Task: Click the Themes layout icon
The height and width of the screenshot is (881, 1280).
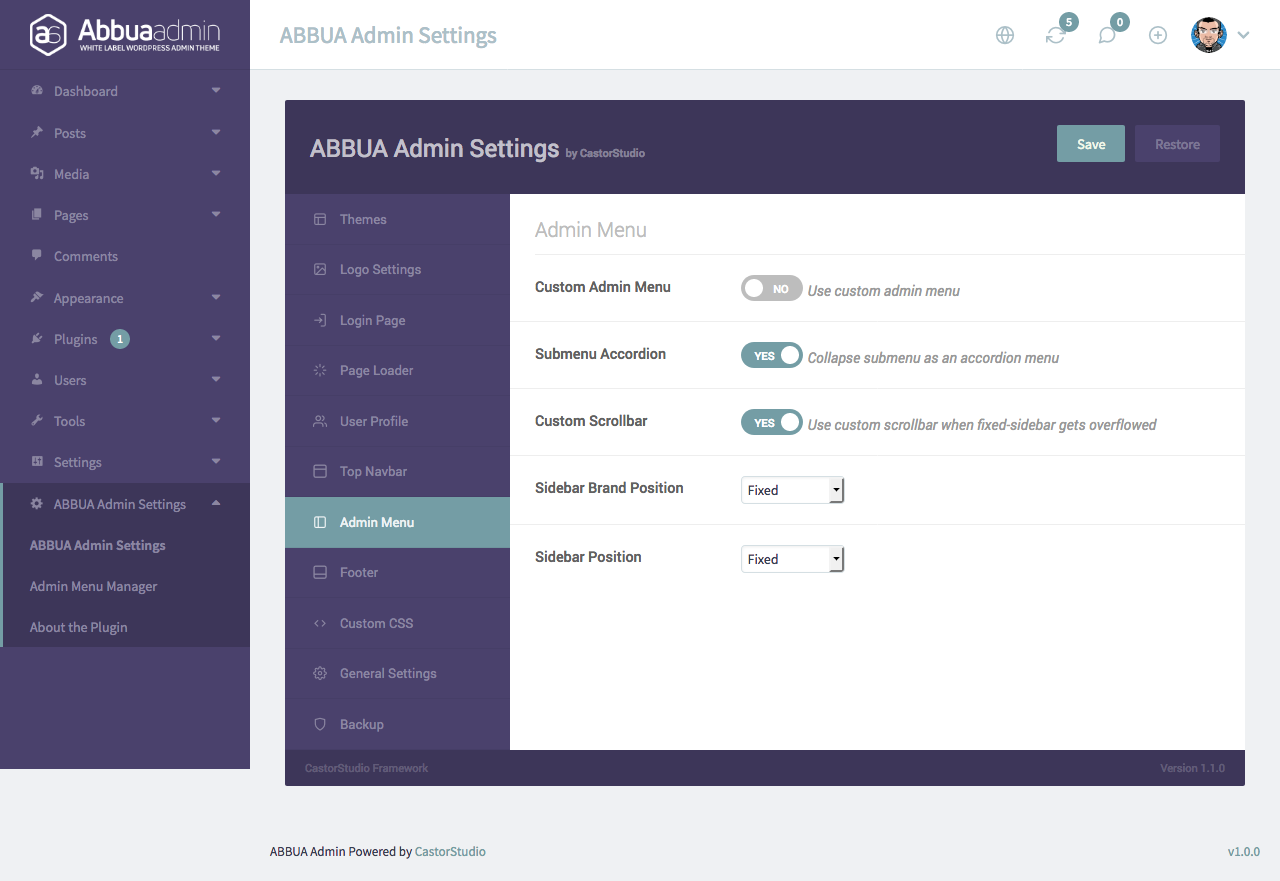Action: tap(320, 219)
